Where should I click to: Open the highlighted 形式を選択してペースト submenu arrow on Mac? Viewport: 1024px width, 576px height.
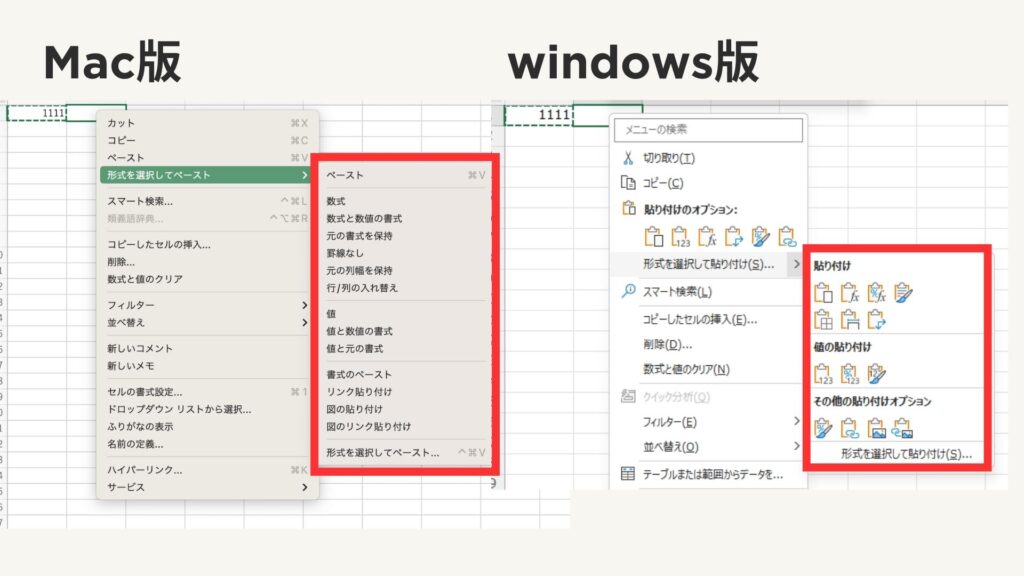tap(305, 175)
